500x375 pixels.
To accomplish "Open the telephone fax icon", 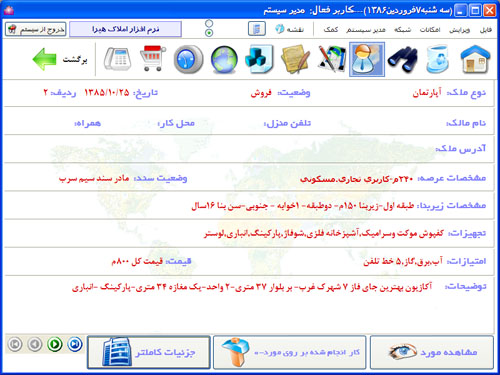I will coord(117,59).
